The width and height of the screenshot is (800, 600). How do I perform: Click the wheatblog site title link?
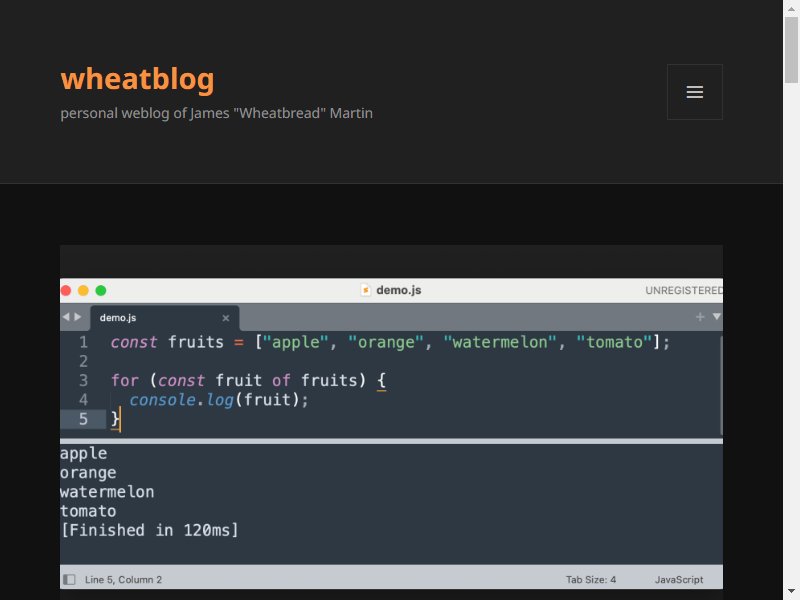tap(137, 79)
